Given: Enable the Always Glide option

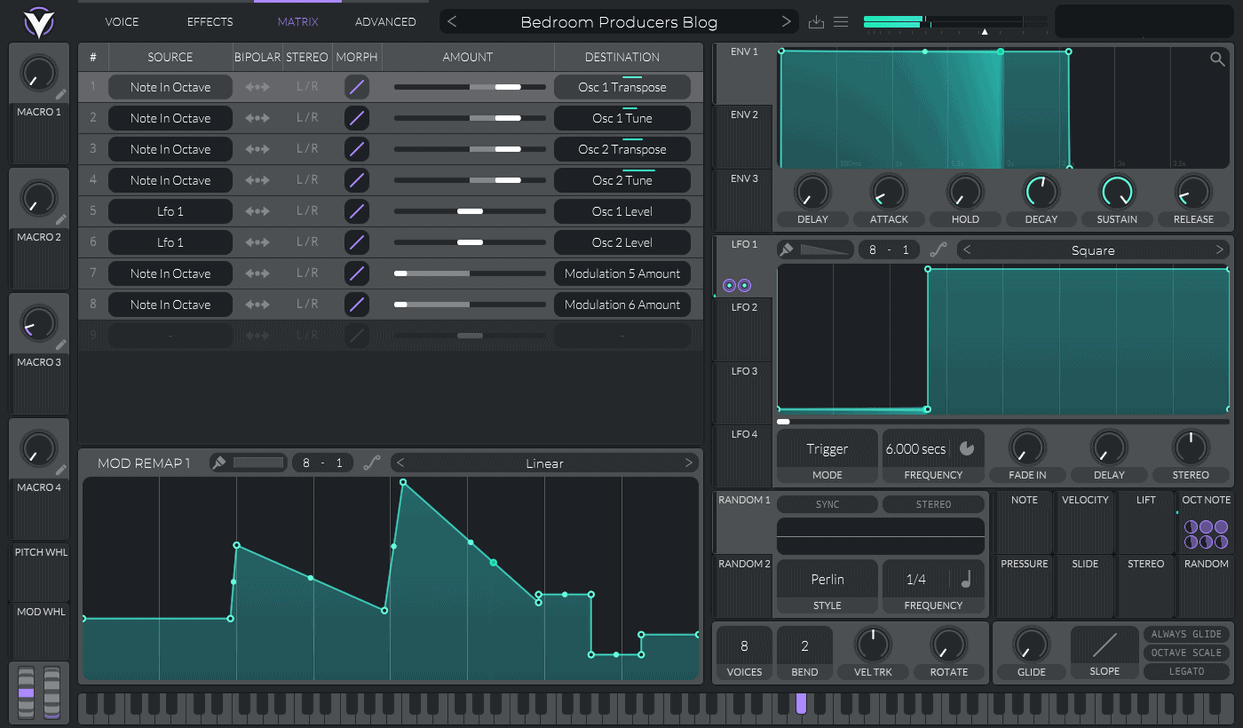Looking at the screenshot, I should coord(1186,634).
